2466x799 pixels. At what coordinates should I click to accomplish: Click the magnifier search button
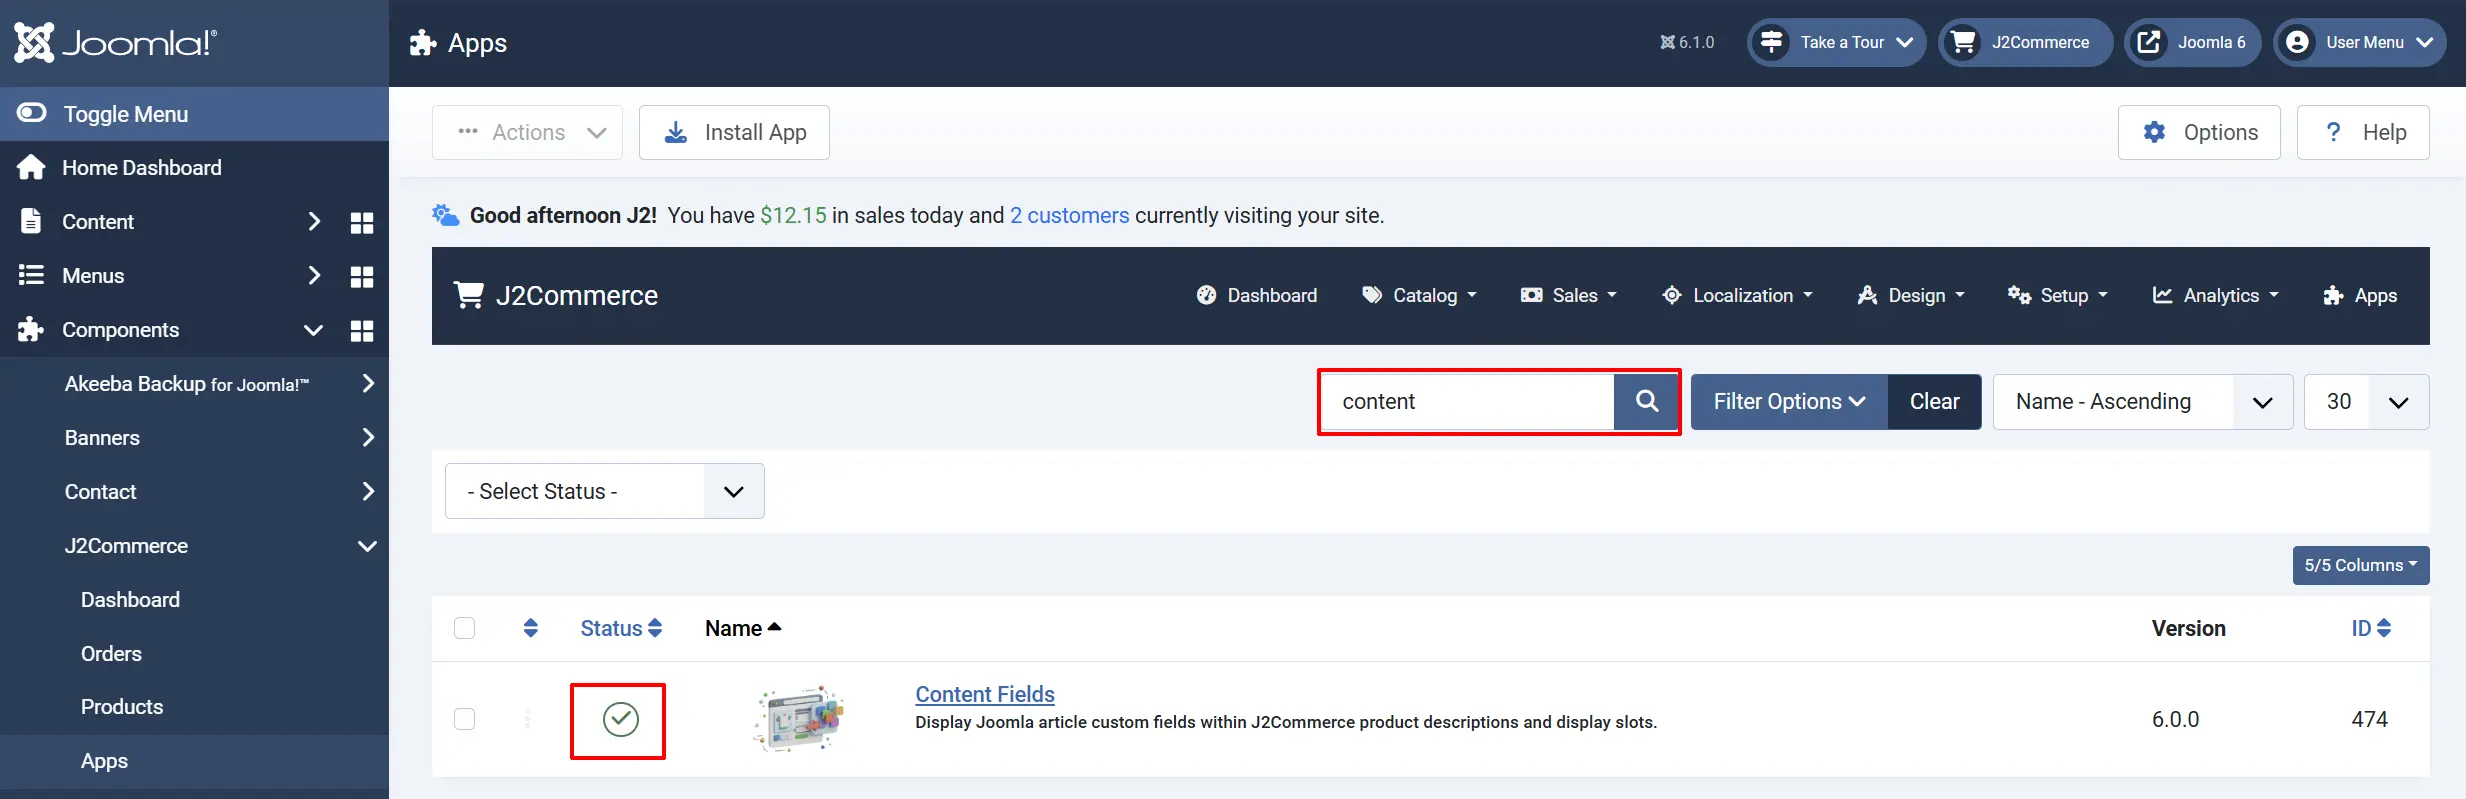(x=1646, y=402)
